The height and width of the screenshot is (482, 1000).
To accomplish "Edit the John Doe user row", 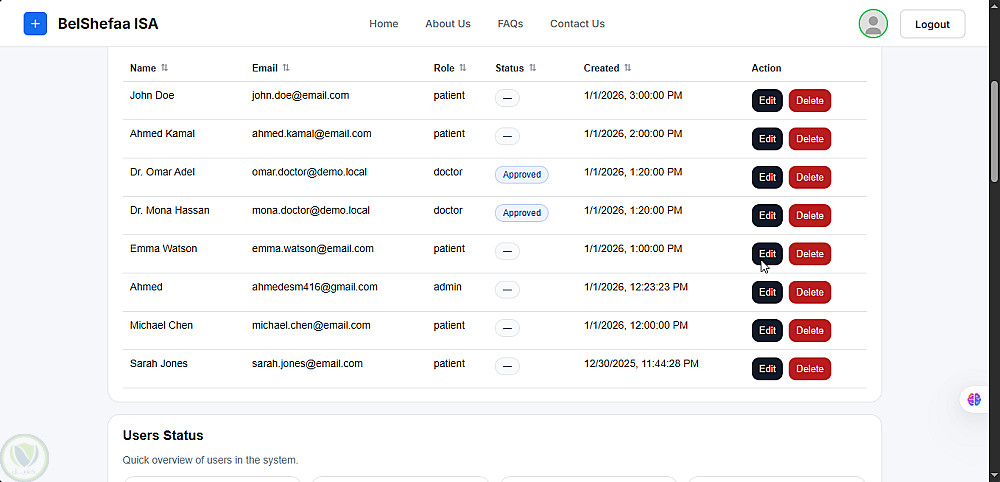I will [x=767, y=100].
